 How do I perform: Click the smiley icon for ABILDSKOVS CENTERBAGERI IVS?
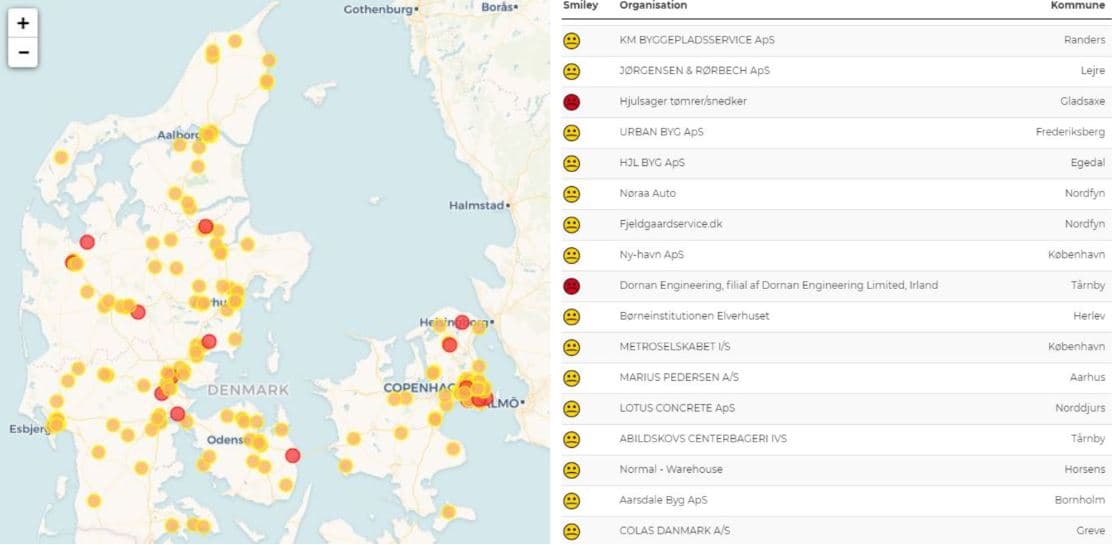(571, 439)
